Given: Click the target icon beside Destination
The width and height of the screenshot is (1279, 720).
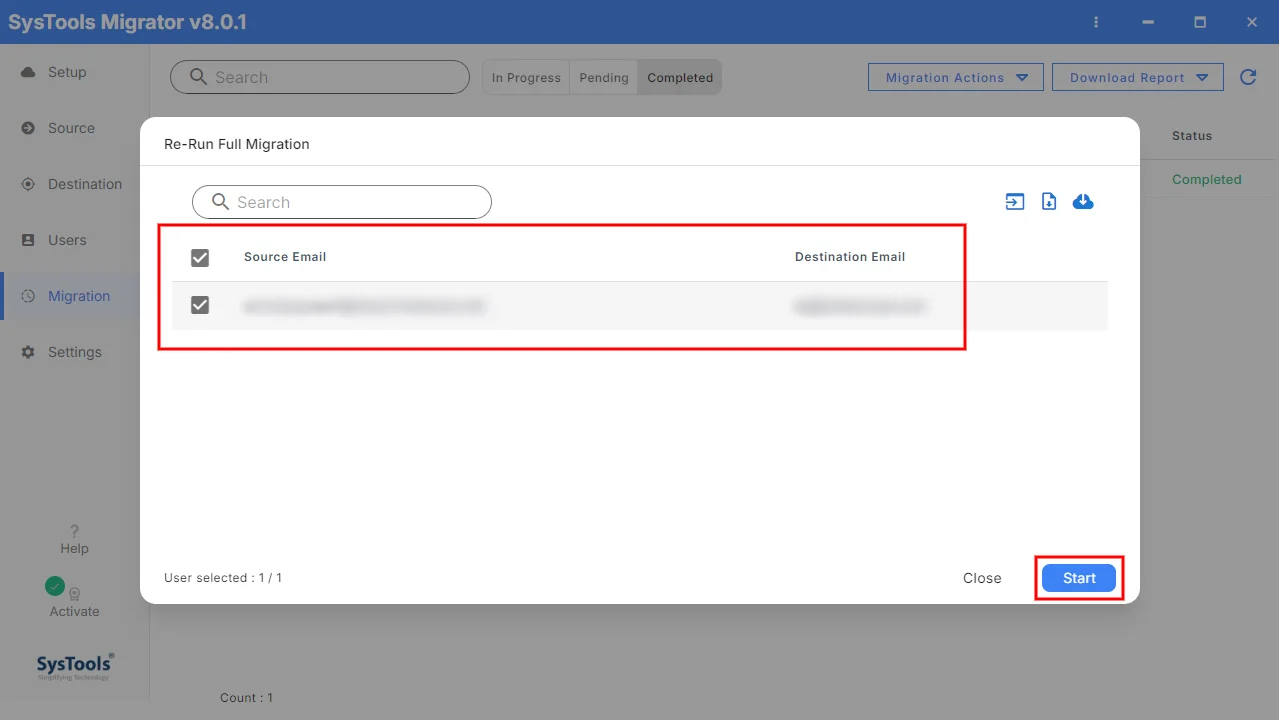Looking at the screenshot, I should pos(28,184).
